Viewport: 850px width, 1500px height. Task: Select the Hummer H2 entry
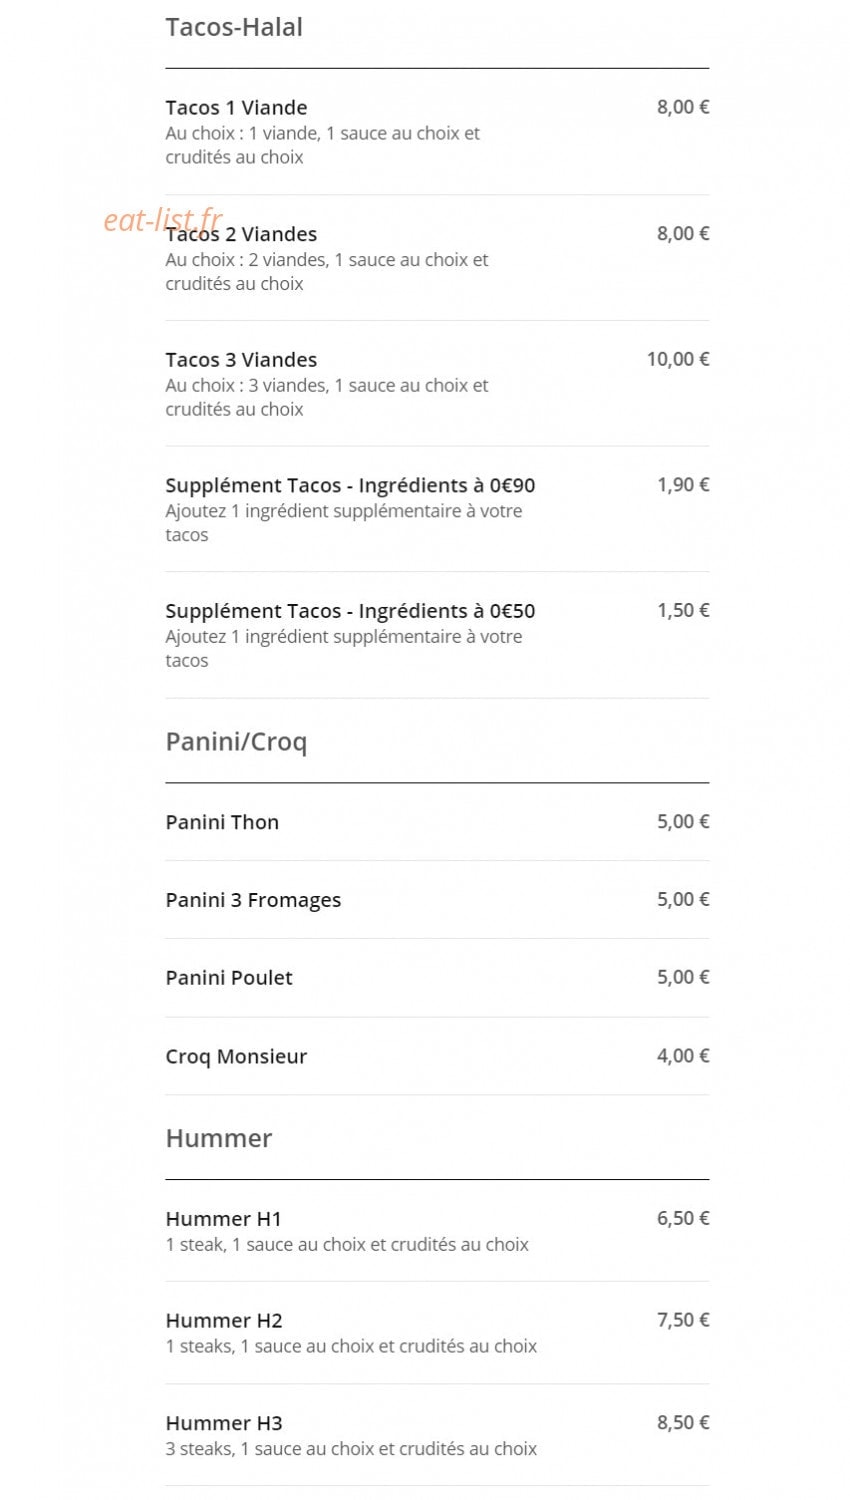pyautogui.click(x=437, y=1333)
